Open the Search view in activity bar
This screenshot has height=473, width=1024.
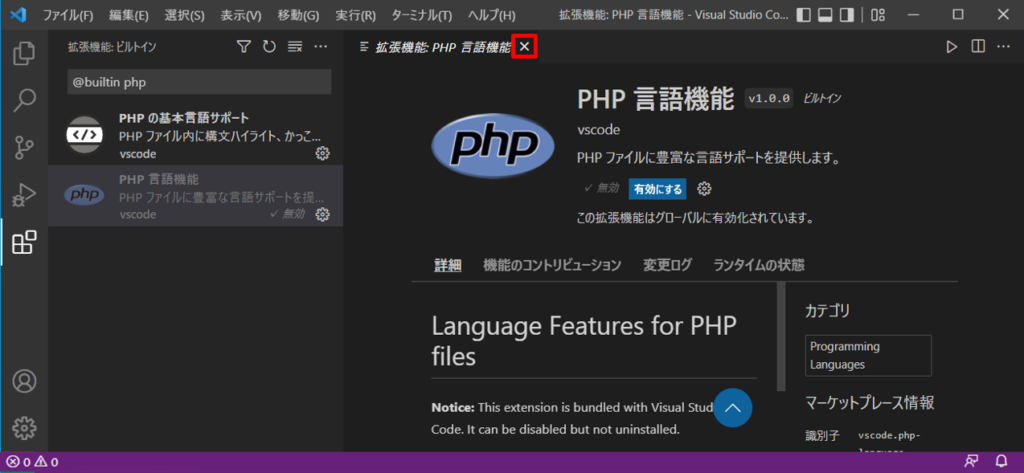pyautogui.click(x=24, y=100)
